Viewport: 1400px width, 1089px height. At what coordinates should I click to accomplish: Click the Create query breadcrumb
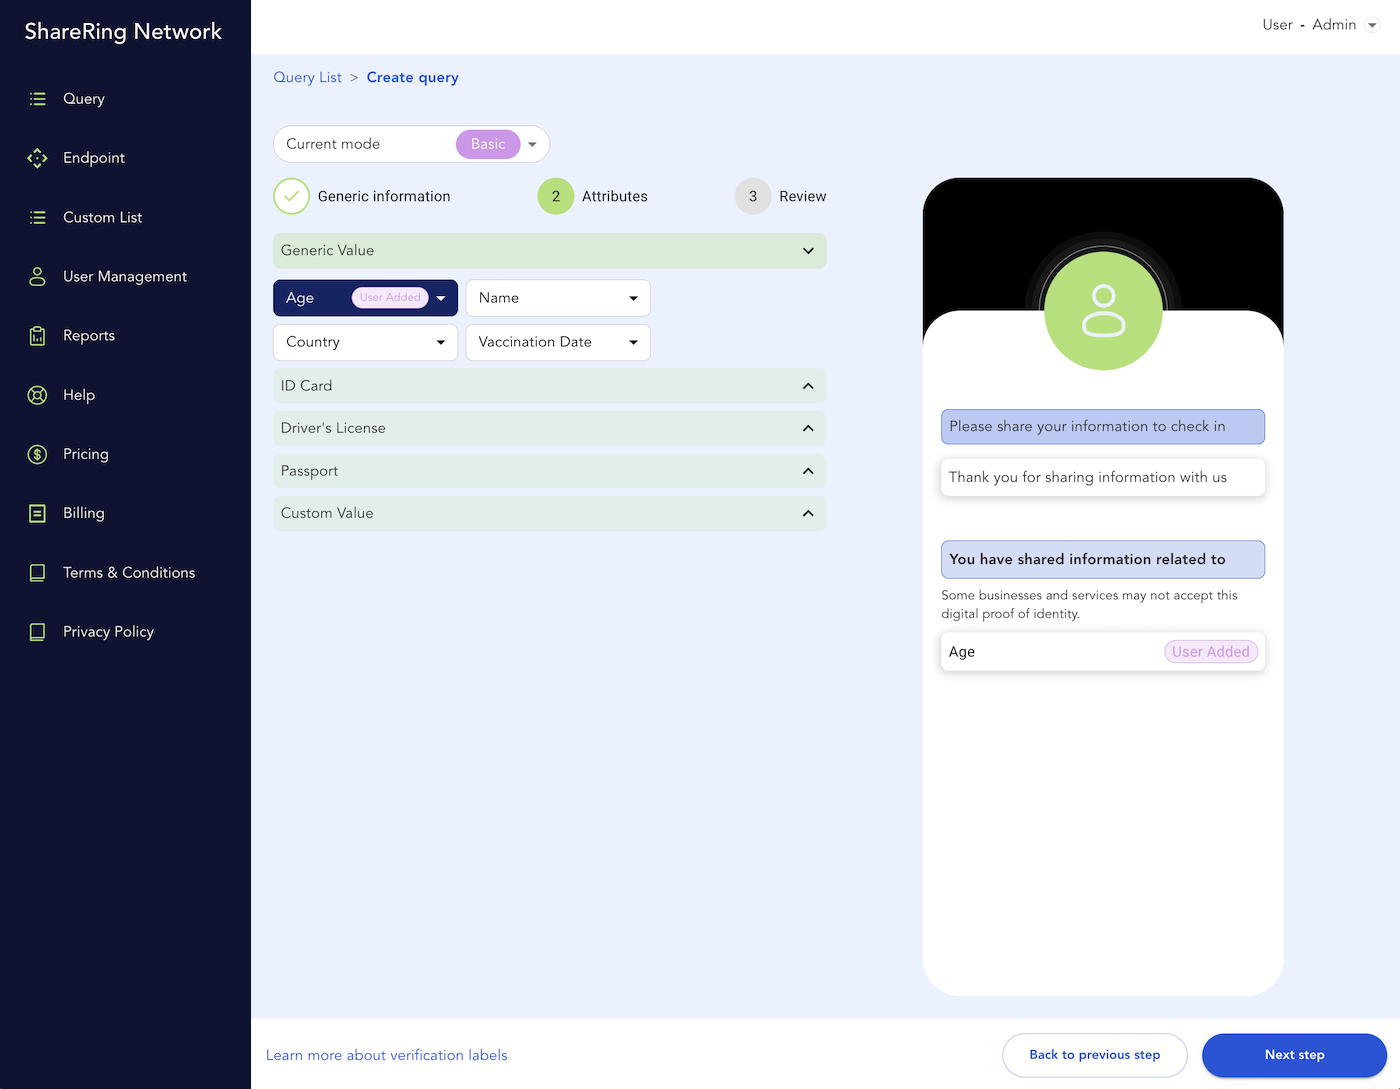point(412,78)
